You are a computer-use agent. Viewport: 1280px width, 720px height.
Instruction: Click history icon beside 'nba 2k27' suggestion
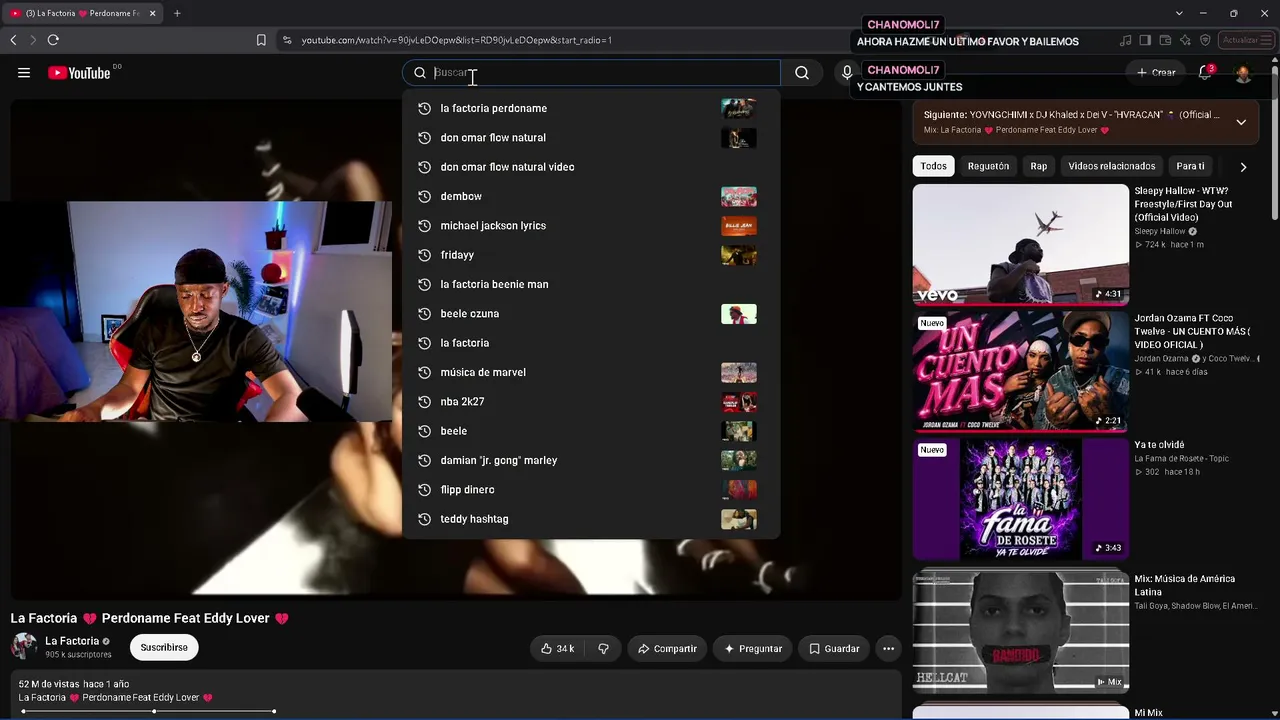(x=424, y=402)
